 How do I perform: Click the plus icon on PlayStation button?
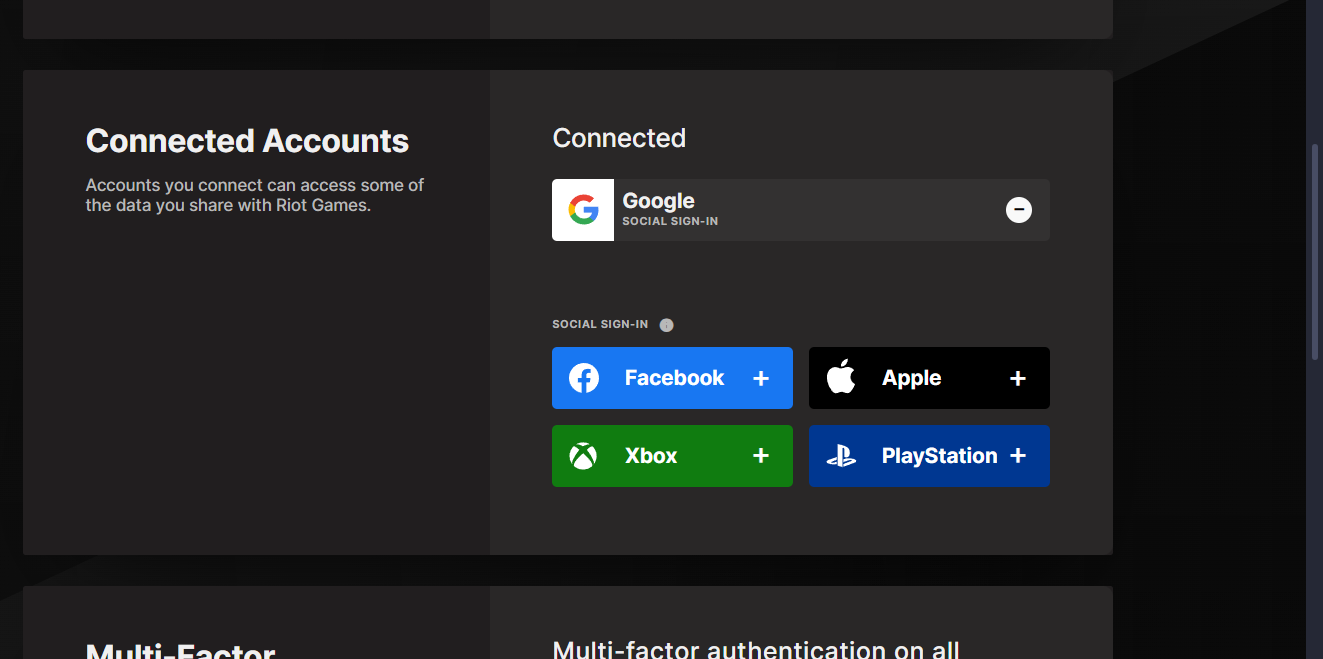pos(1018,456)
